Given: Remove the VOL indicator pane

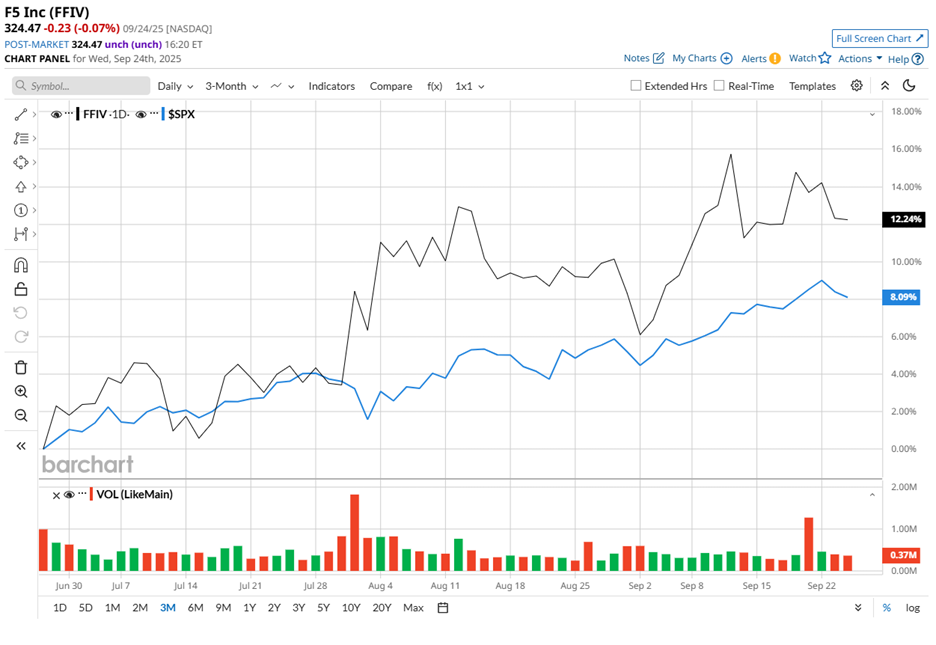Looking at the screenshot, I should point(56,495).
